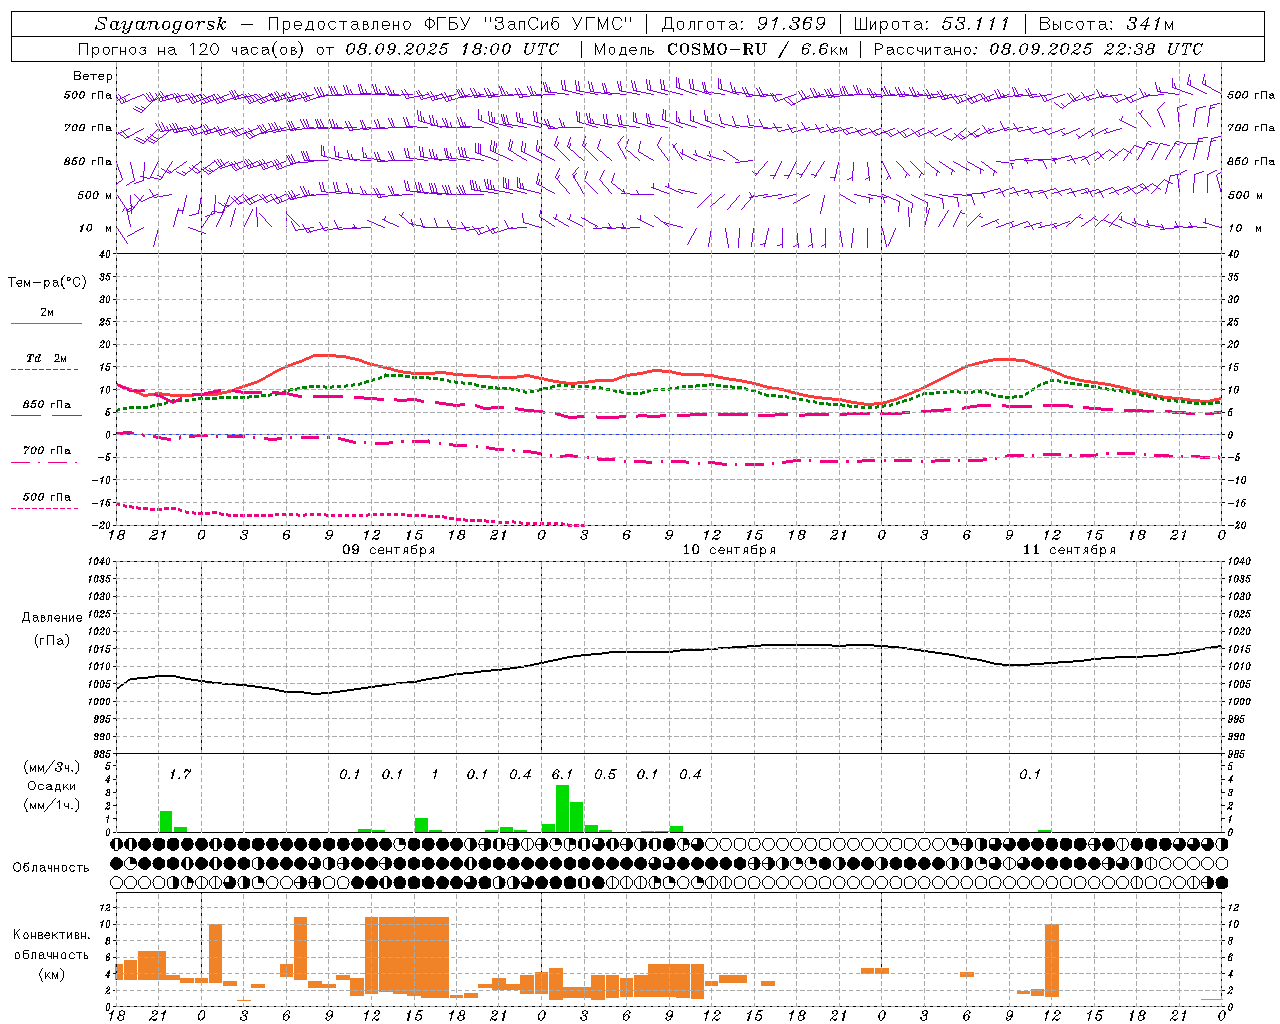Select the '1.7' precipitation amount value
1280x1024 pixels.
tap(180, 774)
